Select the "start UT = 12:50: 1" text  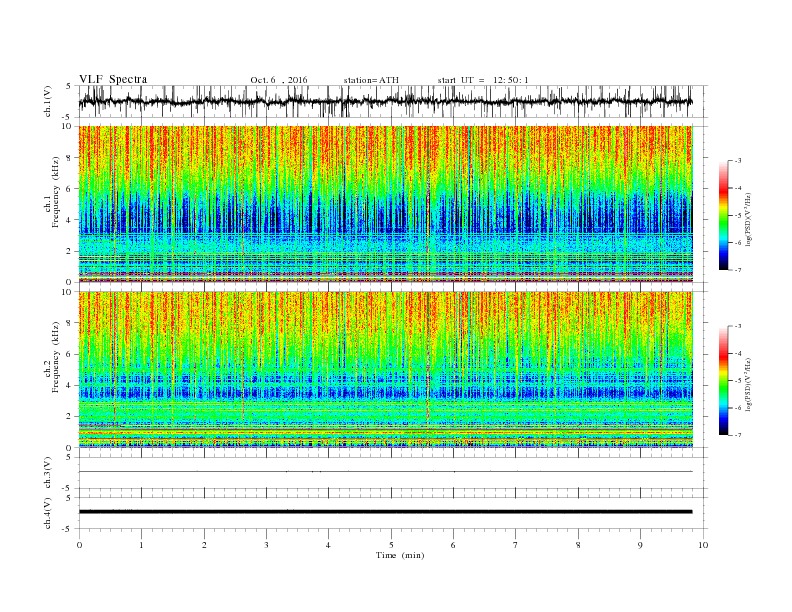483,80
